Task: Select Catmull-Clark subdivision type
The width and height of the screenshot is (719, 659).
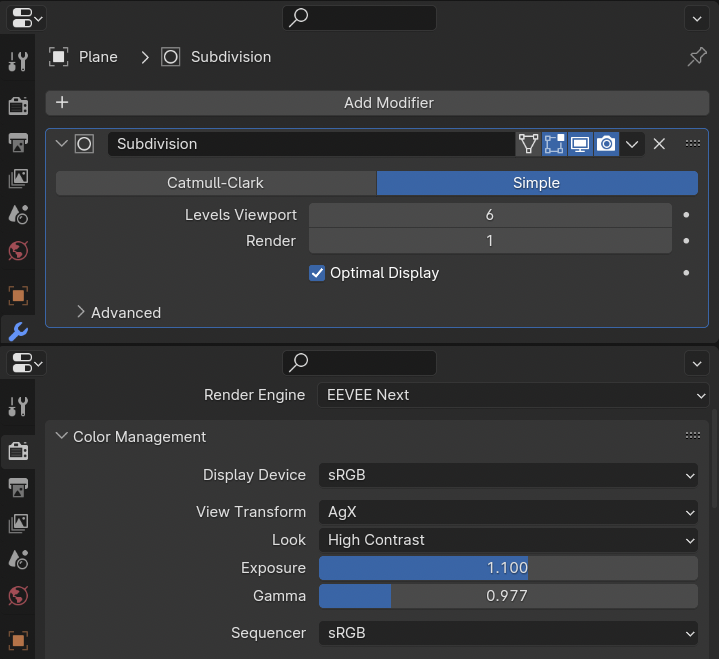Action: pyautogui.click(x=216, y=183)
